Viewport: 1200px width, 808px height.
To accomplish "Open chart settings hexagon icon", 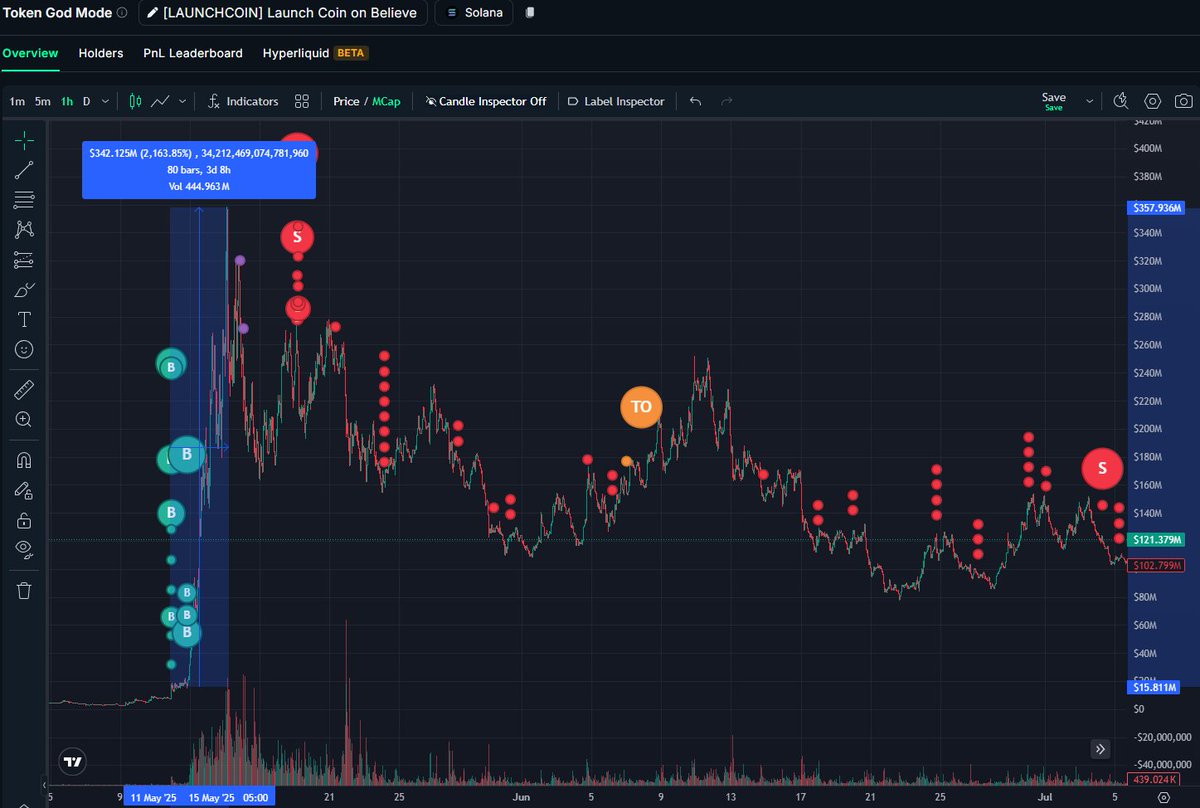I will (1152, 101).
